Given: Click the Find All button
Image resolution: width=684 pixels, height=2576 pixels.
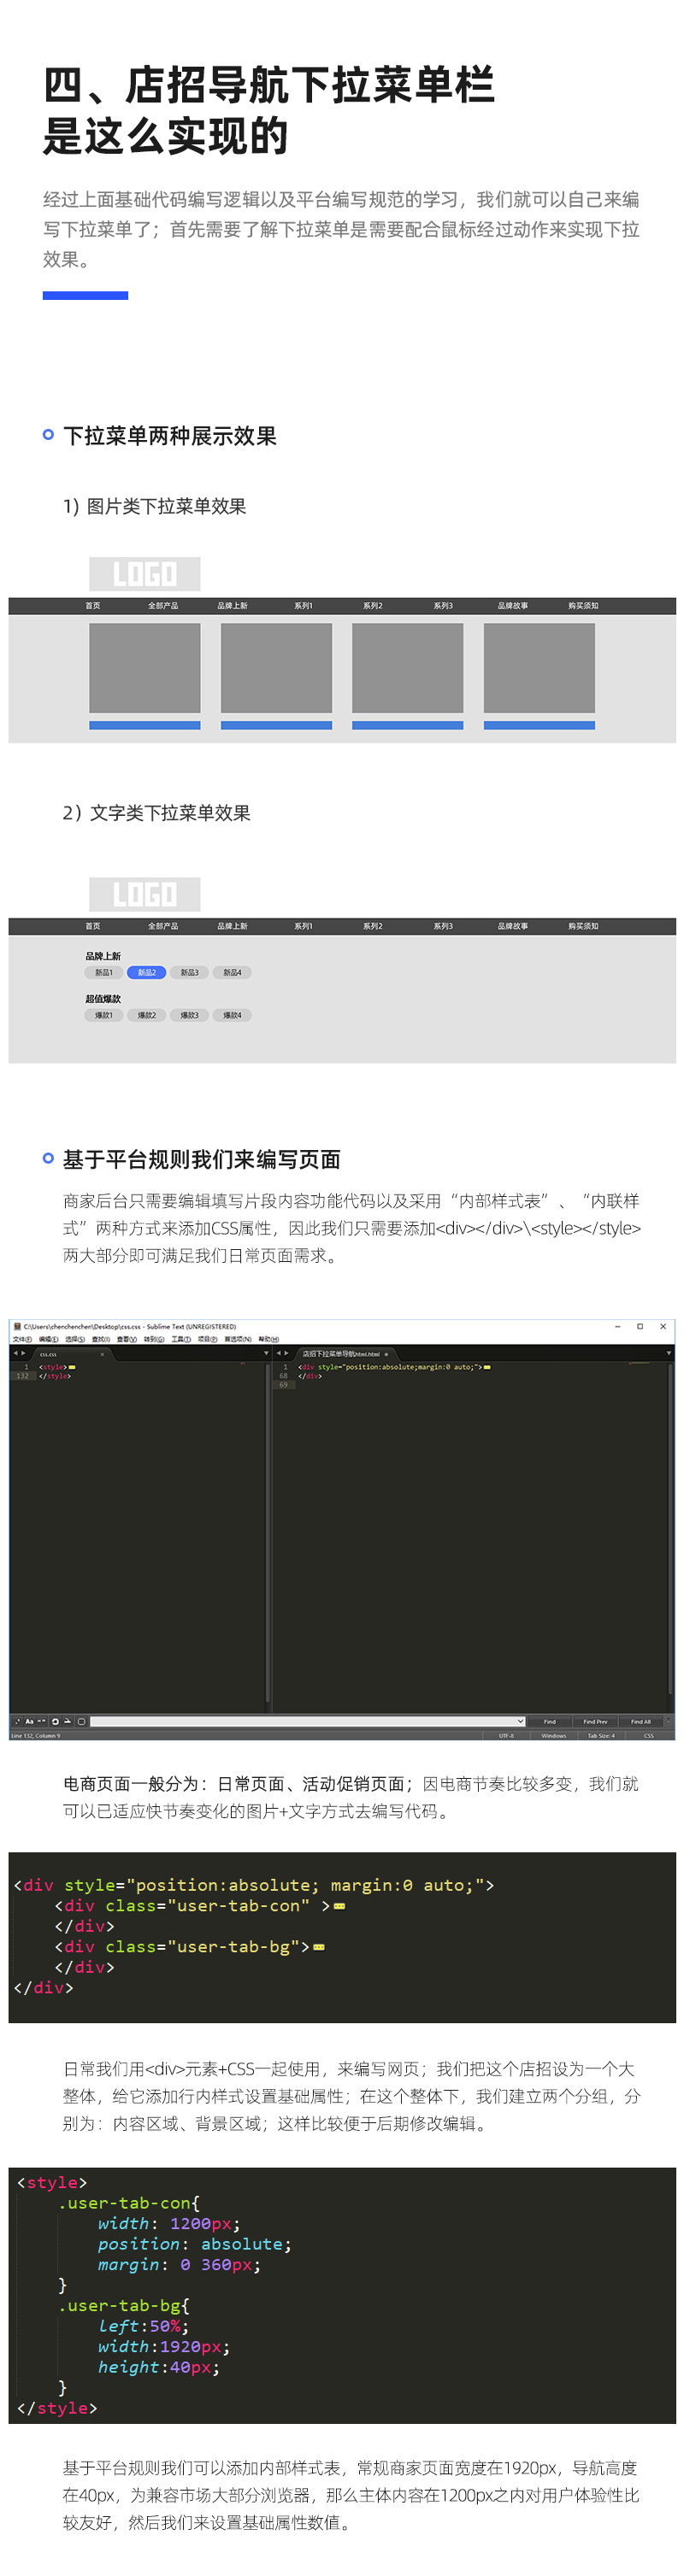Looking at the screenshot, I should pos(641,1721).
